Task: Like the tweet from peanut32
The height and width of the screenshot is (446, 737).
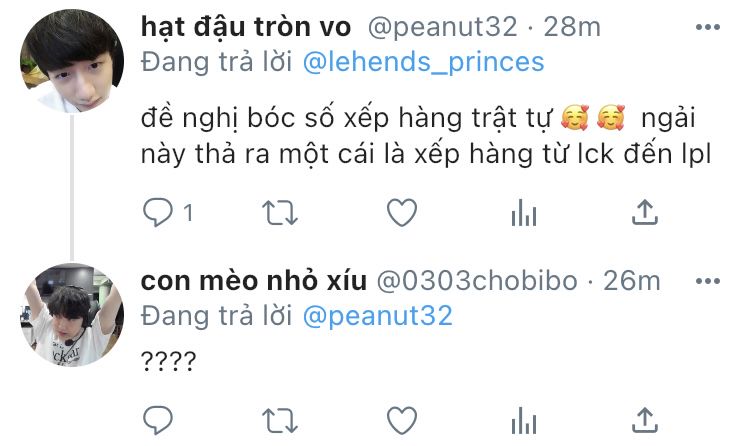Action: 402,212
